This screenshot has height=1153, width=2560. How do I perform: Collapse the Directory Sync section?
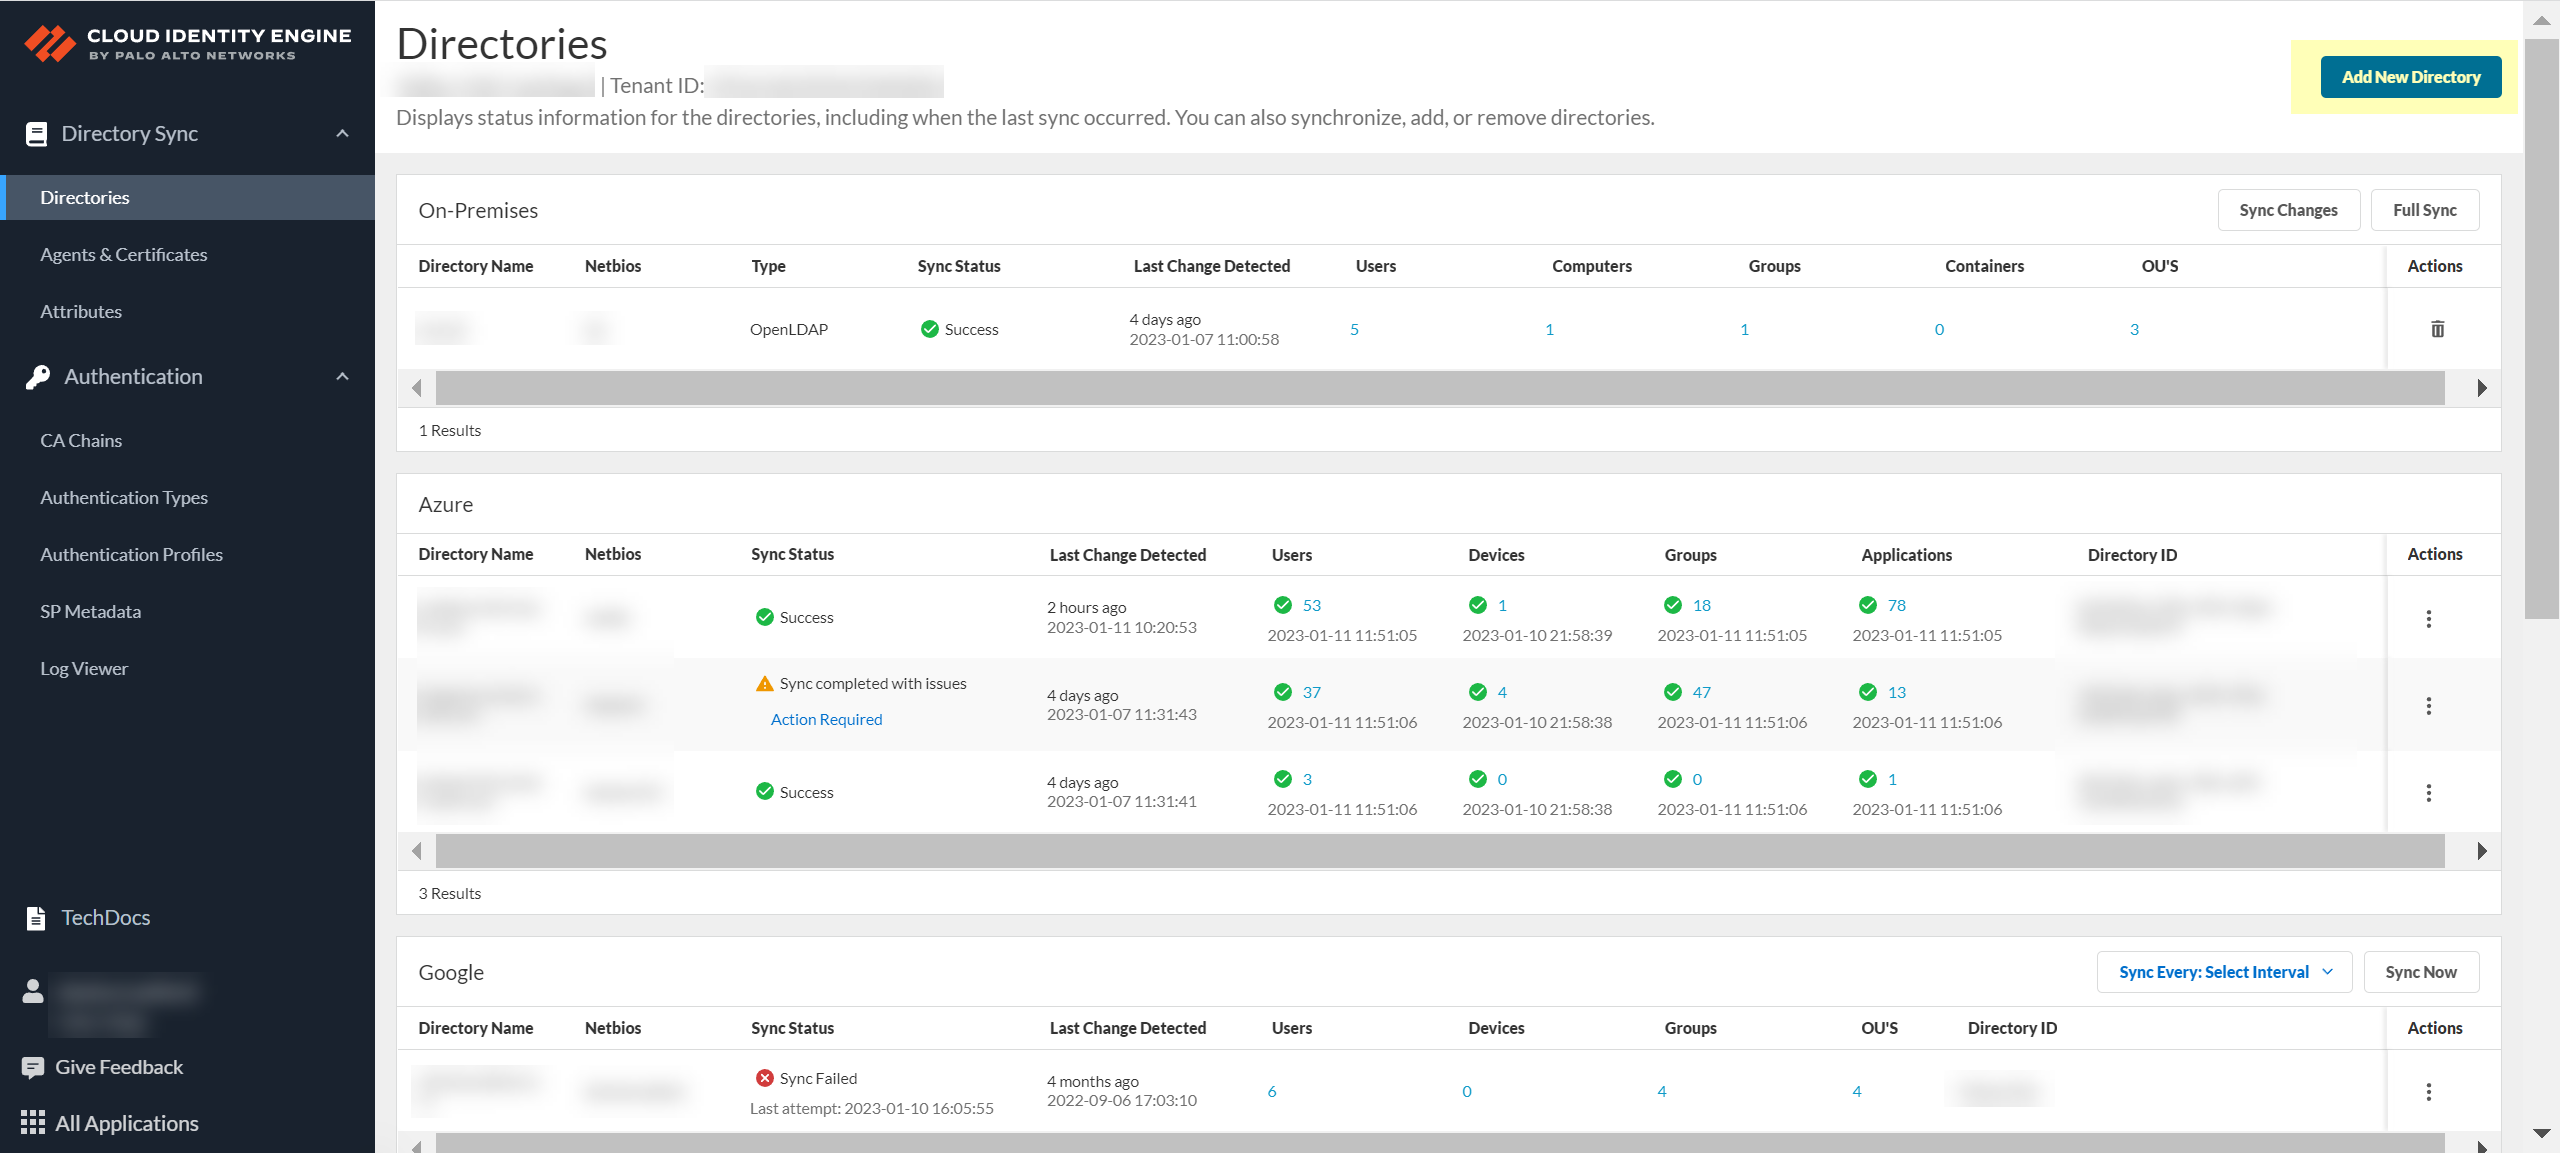[x=342, y=134]
